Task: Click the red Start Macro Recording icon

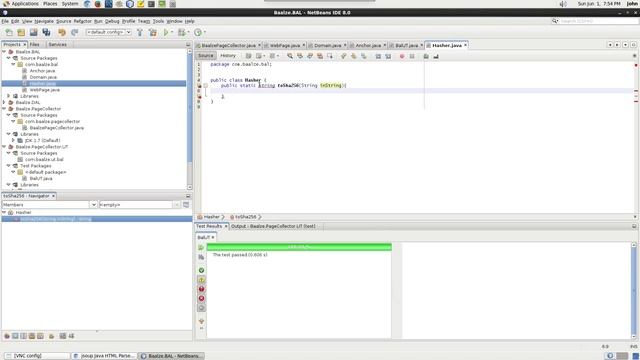Action: pyautogui.click(x=402, y=56)
